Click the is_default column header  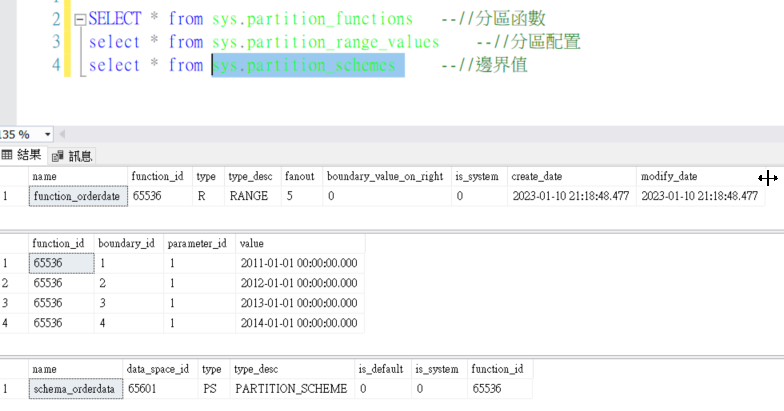tap(382, 370)
